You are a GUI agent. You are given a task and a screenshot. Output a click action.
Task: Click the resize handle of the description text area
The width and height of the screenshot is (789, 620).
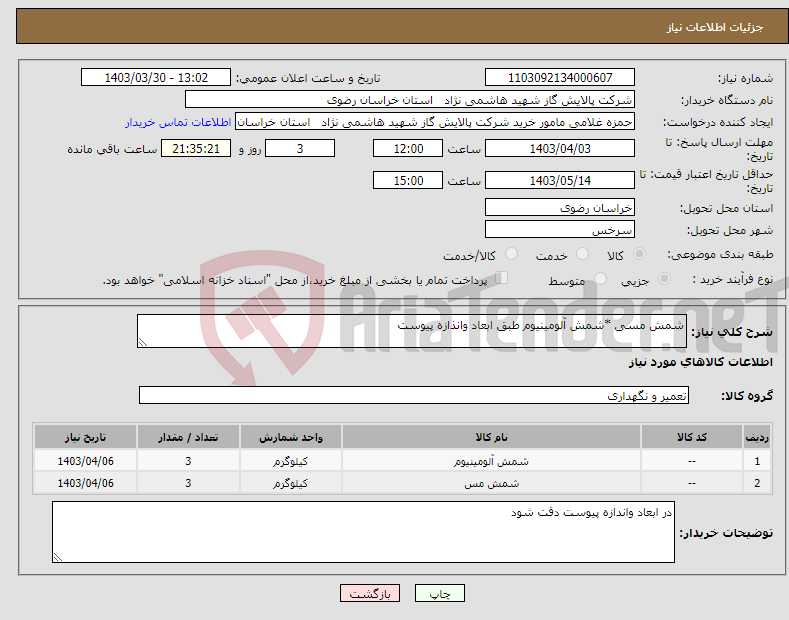coord(143,342)
